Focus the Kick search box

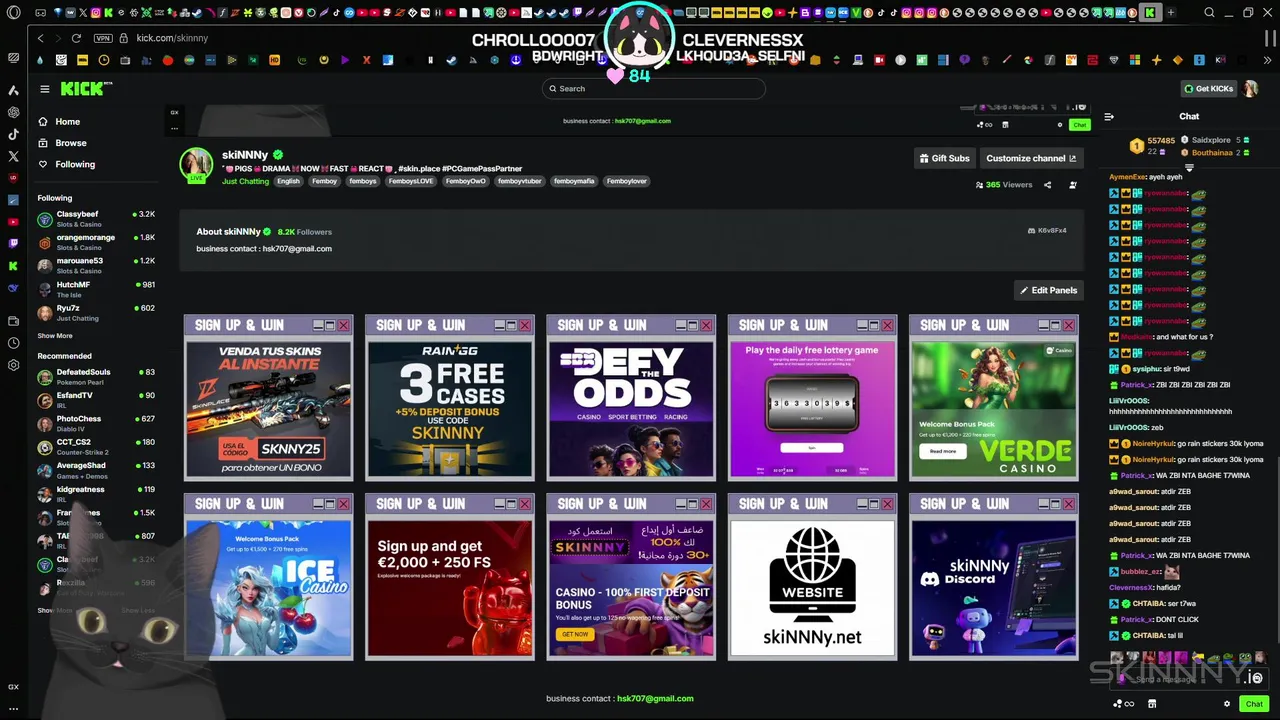click(x=653, y=89)
